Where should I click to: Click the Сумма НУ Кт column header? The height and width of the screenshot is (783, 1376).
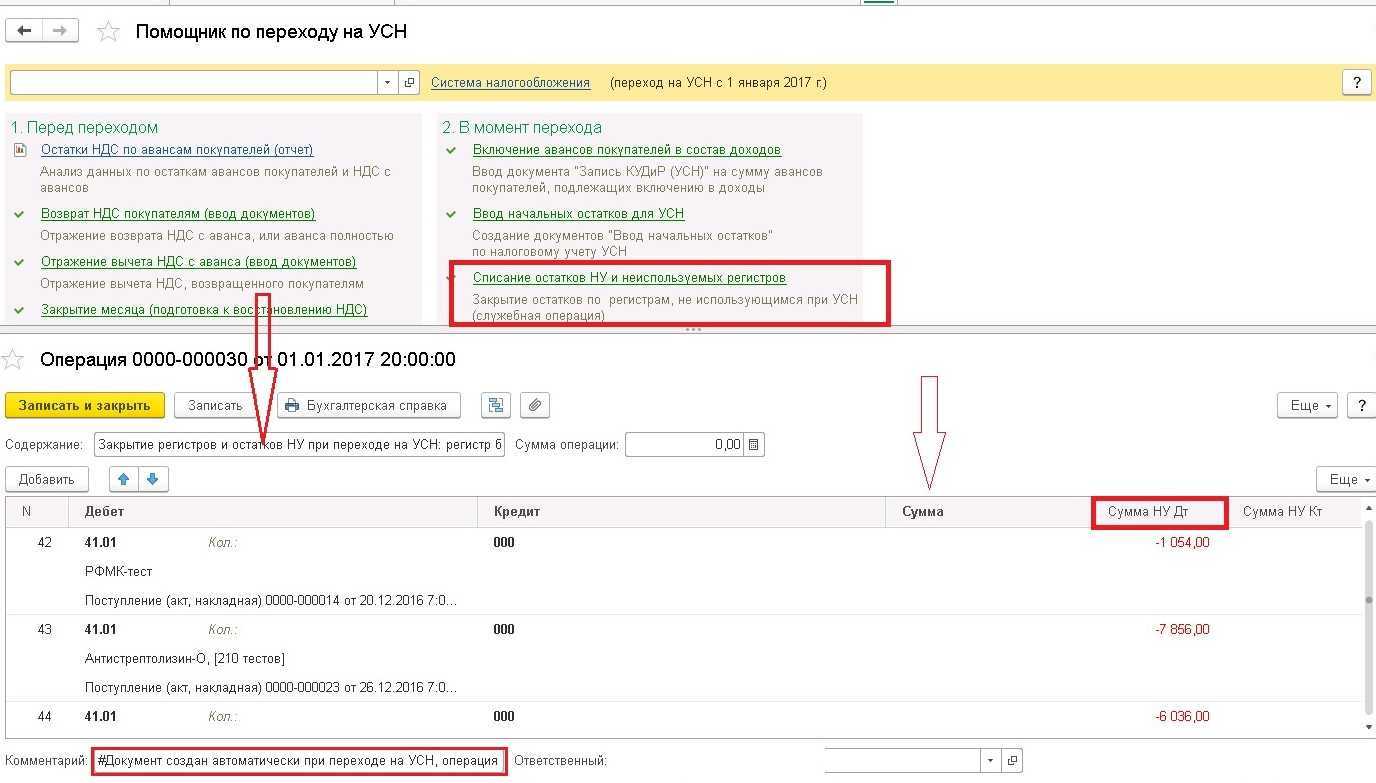1295,511
